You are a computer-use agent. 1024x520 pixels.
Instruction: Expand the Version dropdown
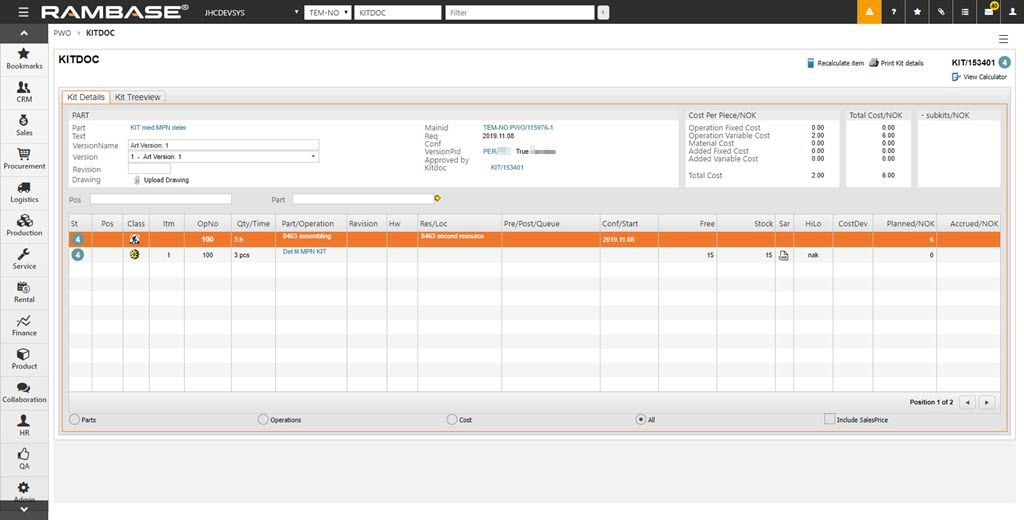pyautogui.click(x=313, y=157)
